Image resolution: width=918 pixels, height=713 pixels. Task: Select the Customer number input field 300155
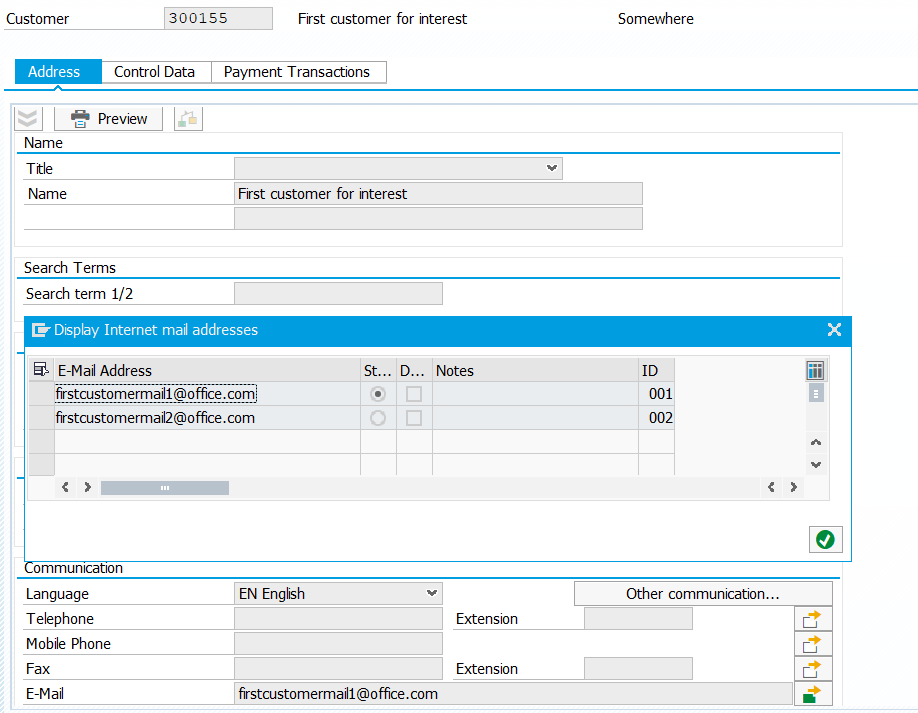coord(218,18)
